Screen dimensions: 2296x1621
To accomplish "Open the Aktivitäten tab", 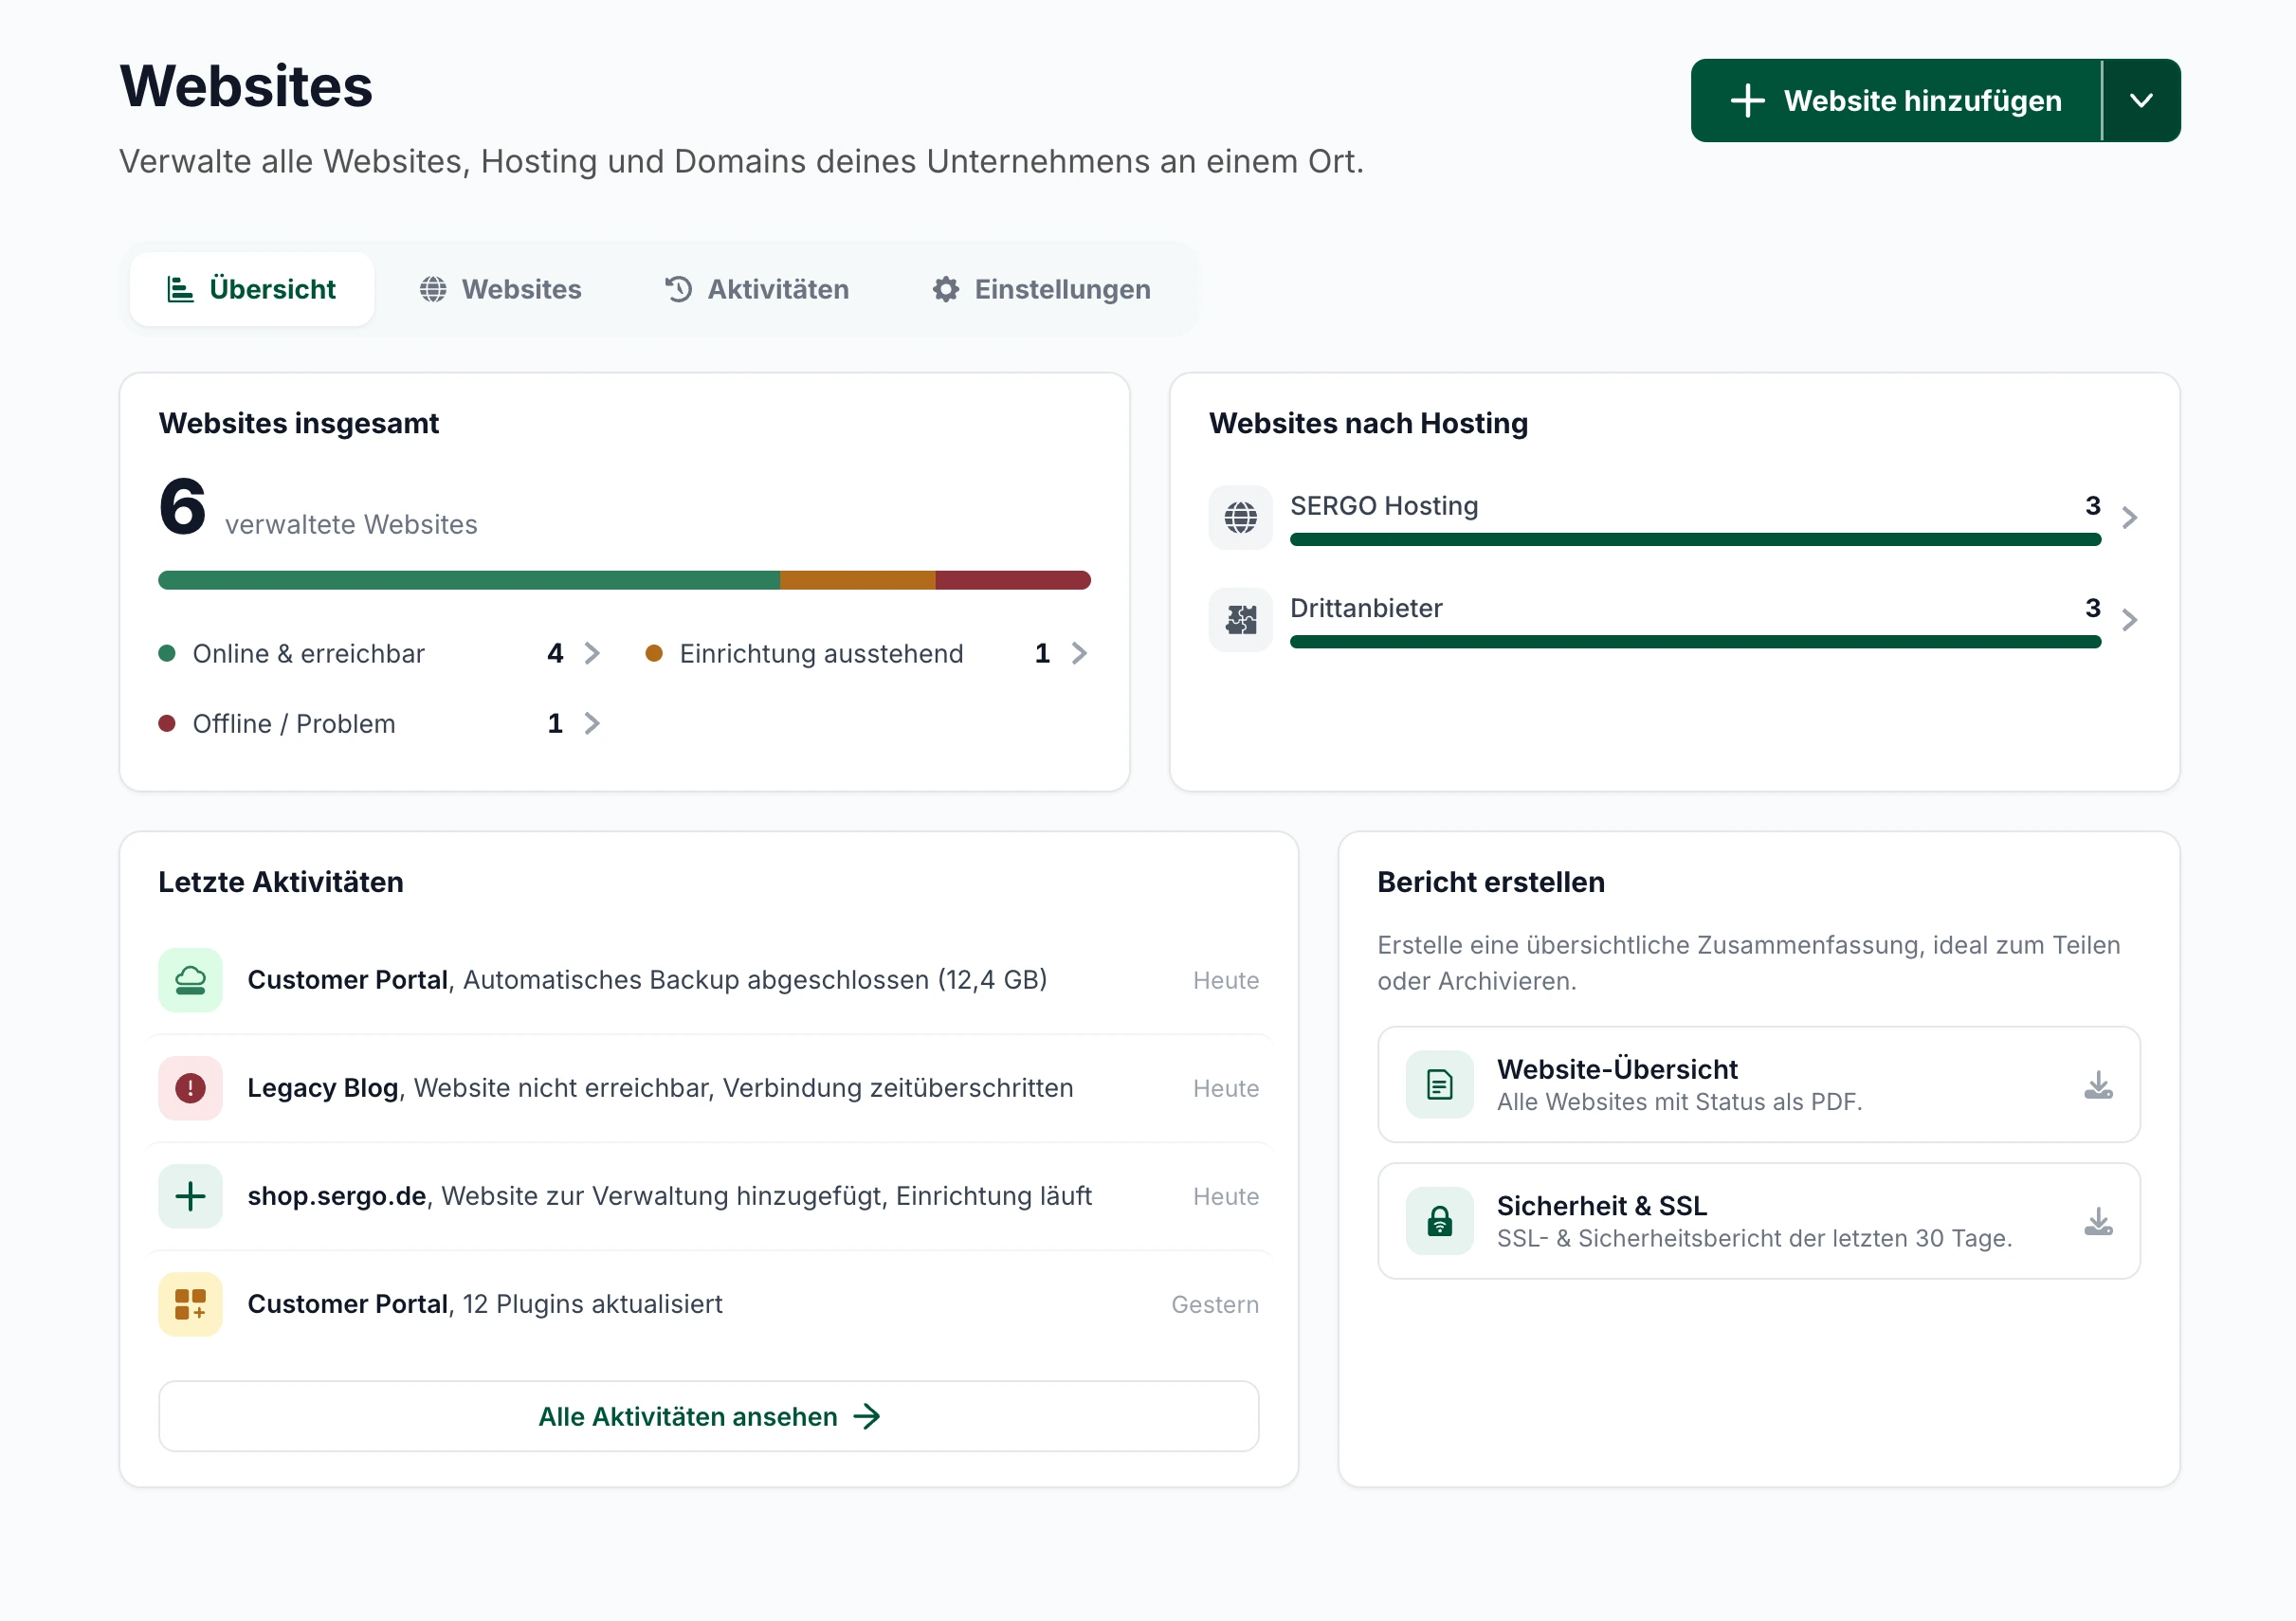I will [x=757, y=289].
